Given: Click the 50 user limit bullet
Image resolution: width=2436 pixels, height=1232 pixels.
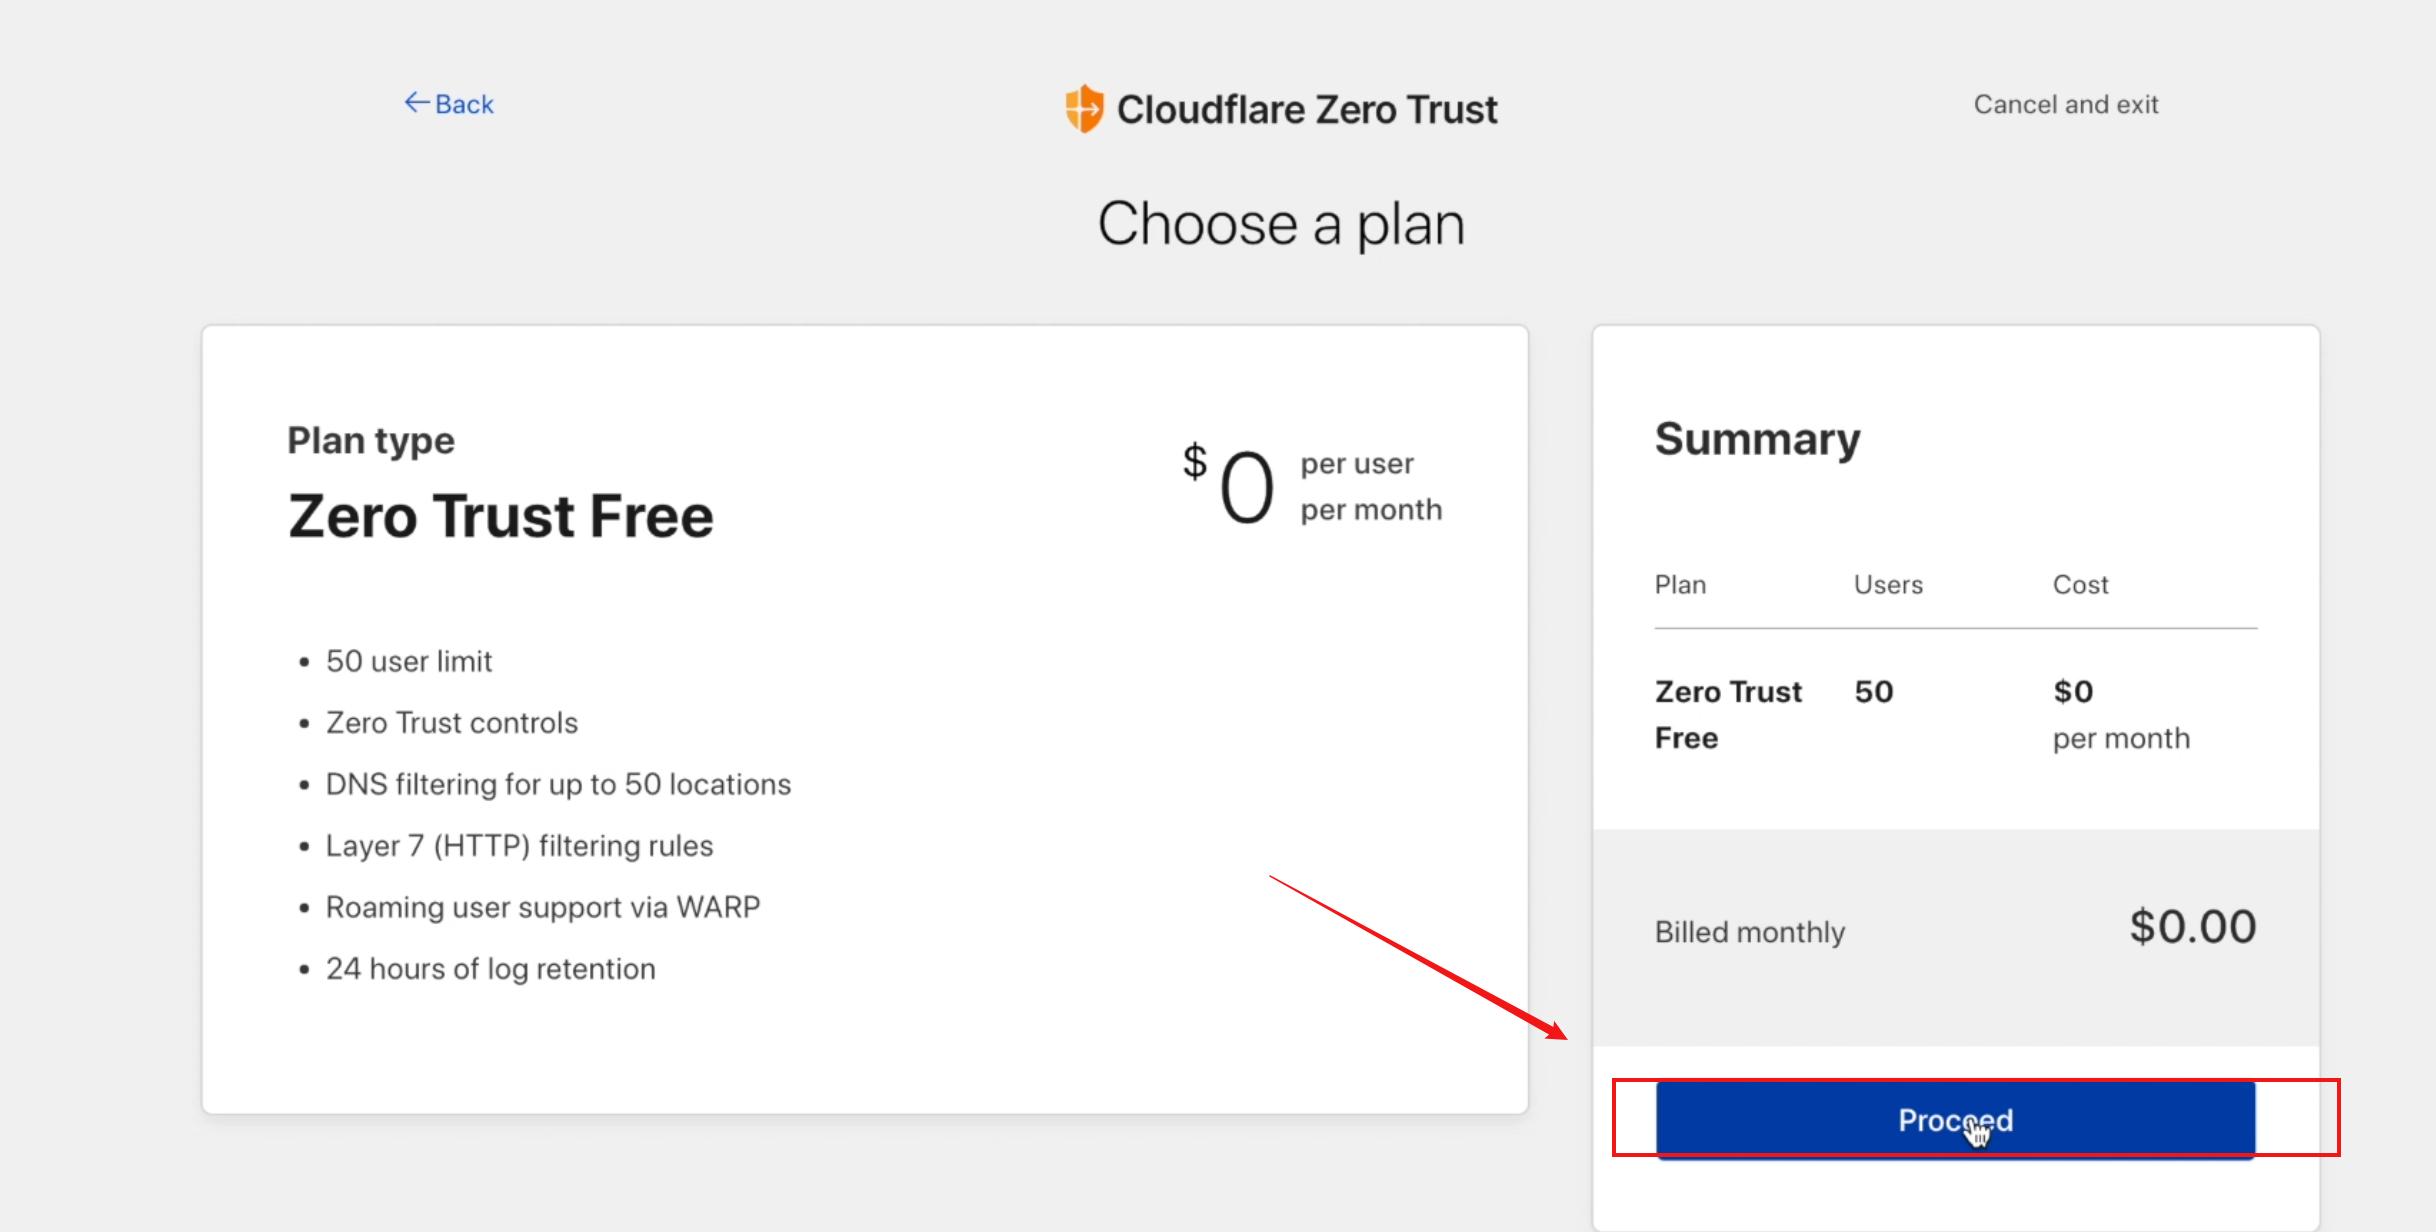Looking at the screenshot, I should point(408,662).
